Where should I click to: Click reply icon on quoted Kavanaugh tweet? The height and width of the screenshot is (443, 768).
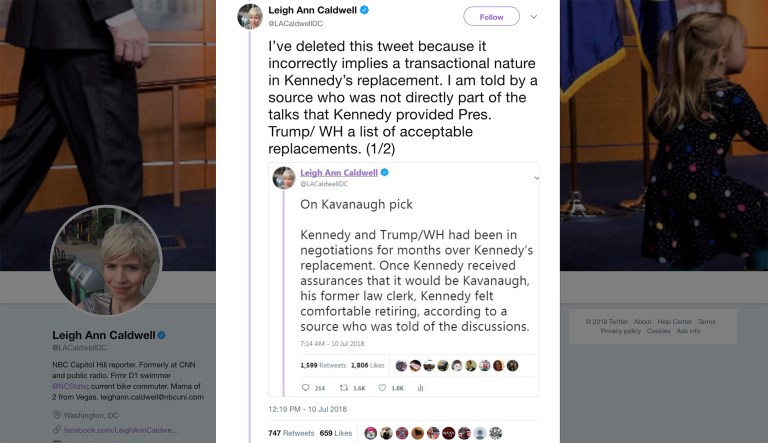306,388
